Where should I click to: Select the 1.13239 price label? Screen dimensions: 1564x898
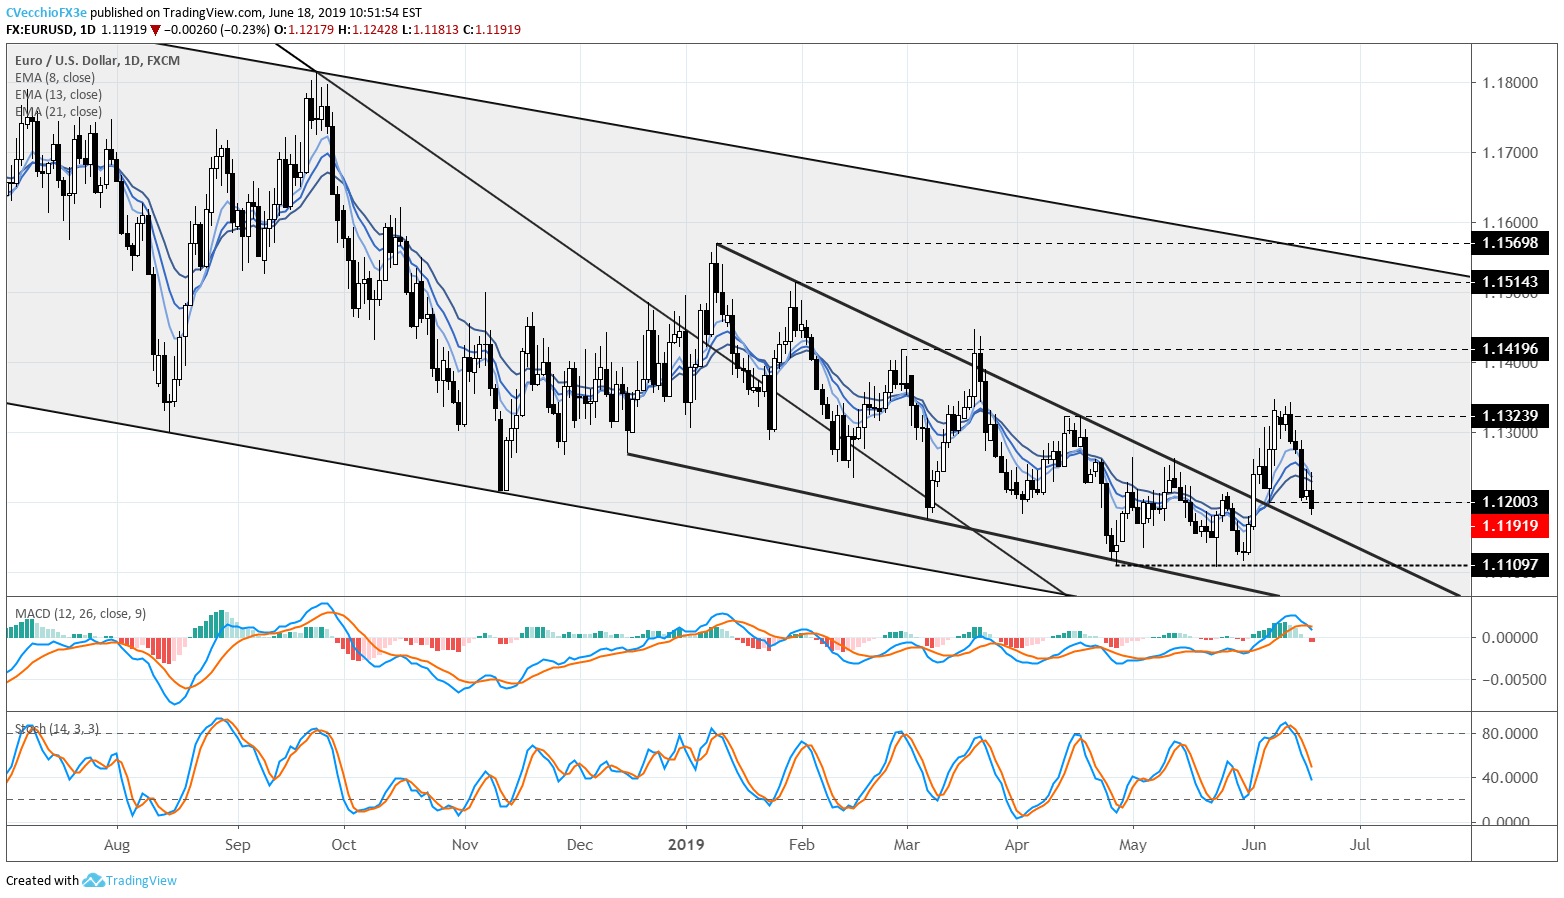(1510, 416)
